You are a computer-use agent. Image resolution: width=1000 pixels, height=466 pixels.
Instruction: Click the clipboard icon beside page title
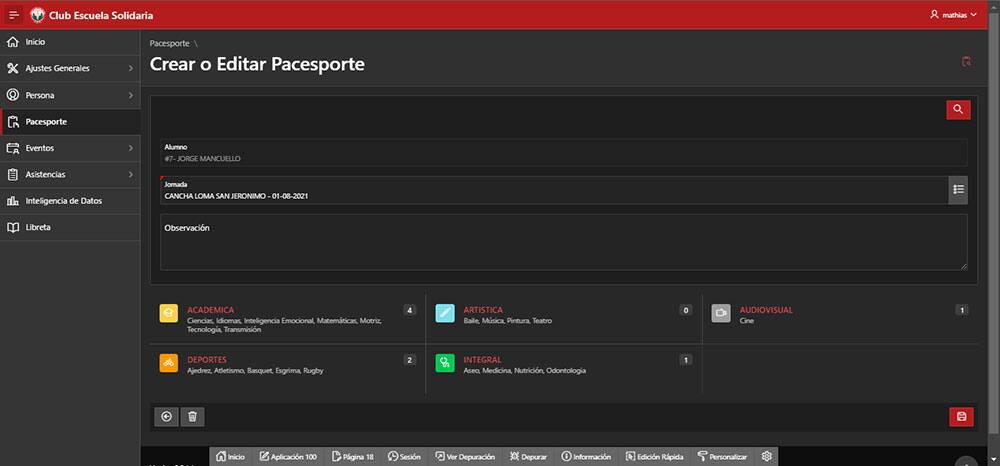coord(966,62)
